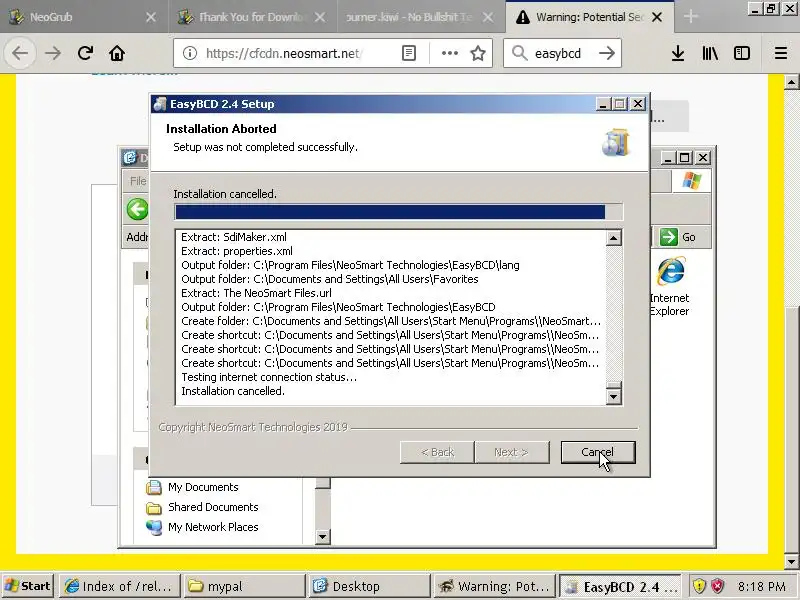Open the Windows Start menu
This screenshot has width=800, height=600.
[29, 586]
